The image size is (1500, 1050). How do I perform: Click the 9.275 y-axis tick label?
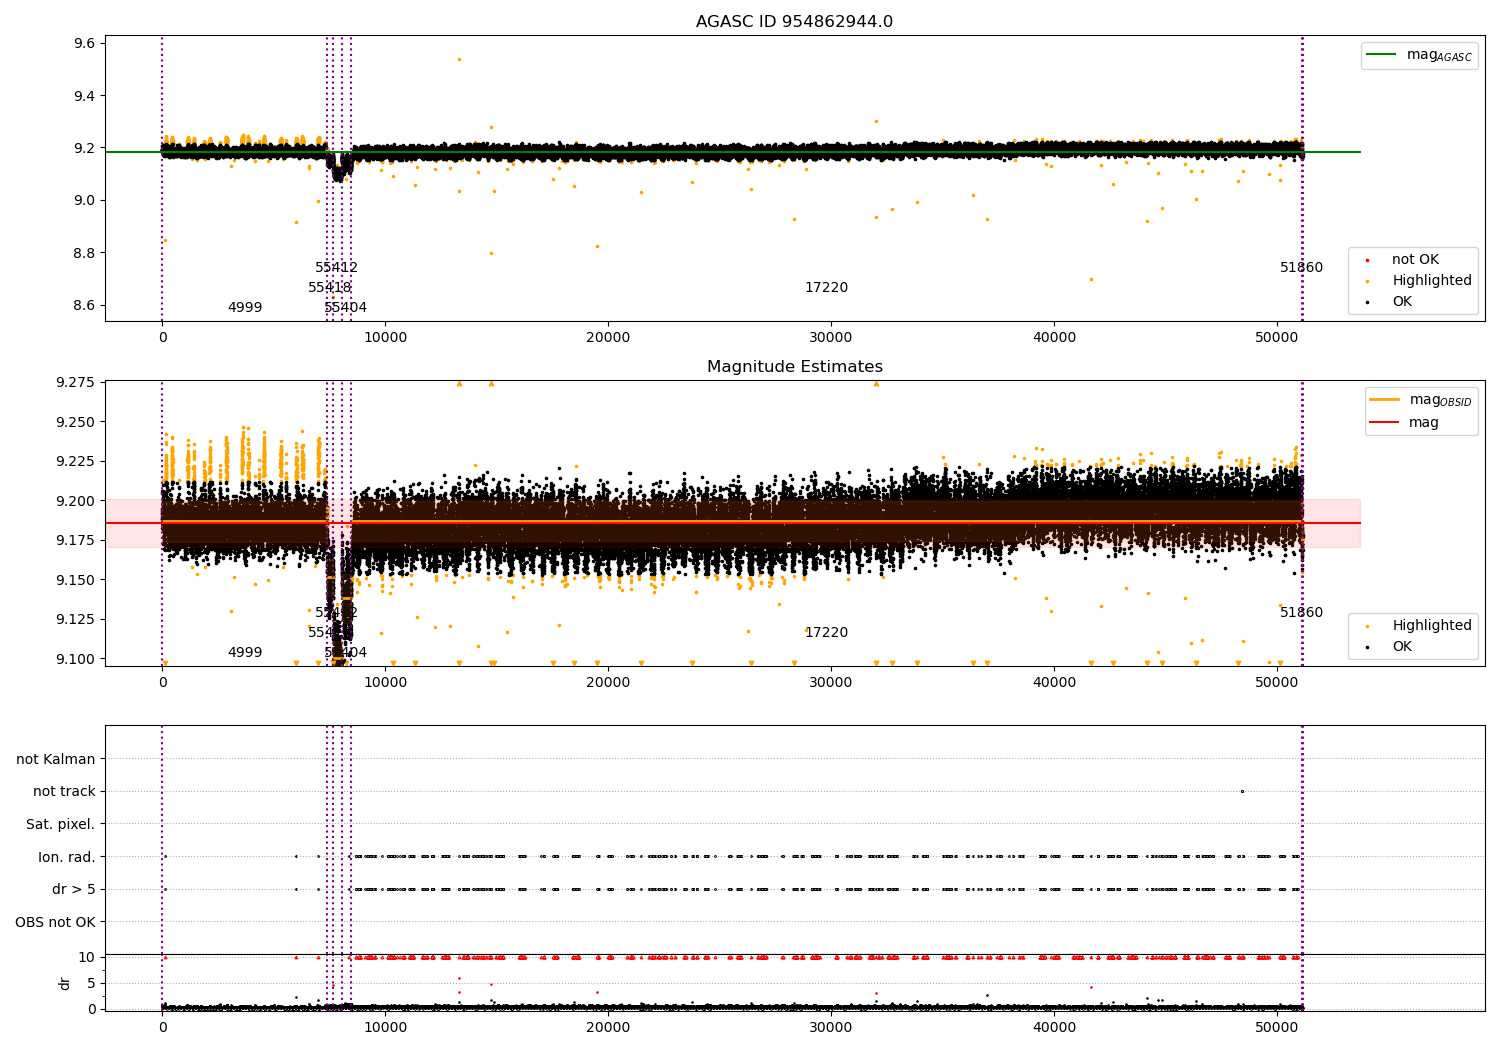click(x=76, y=382)
